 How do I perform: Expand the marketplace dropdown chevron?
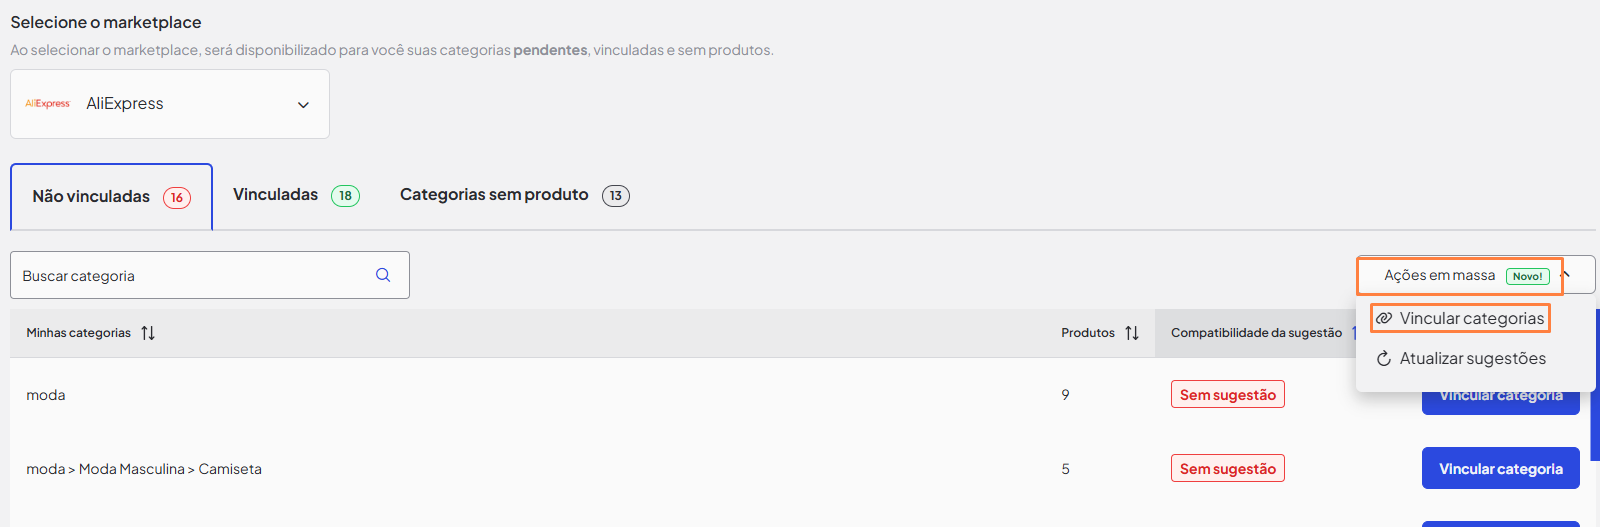pyautogui.click(x=303, y=105)
